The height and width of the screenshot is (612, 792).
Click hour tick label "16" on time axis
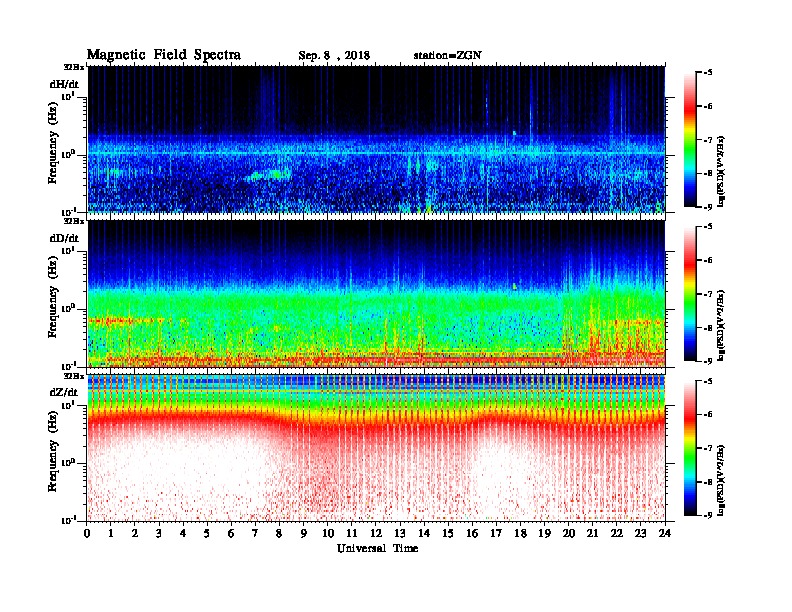pos(472,534)
